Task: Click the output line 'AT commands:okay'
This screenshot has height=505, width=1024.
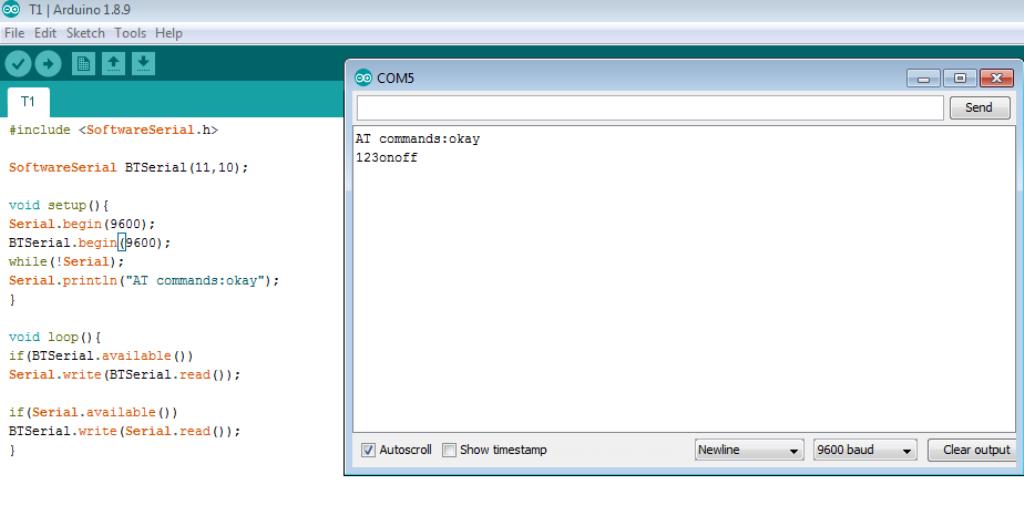Action: point(417,139)
